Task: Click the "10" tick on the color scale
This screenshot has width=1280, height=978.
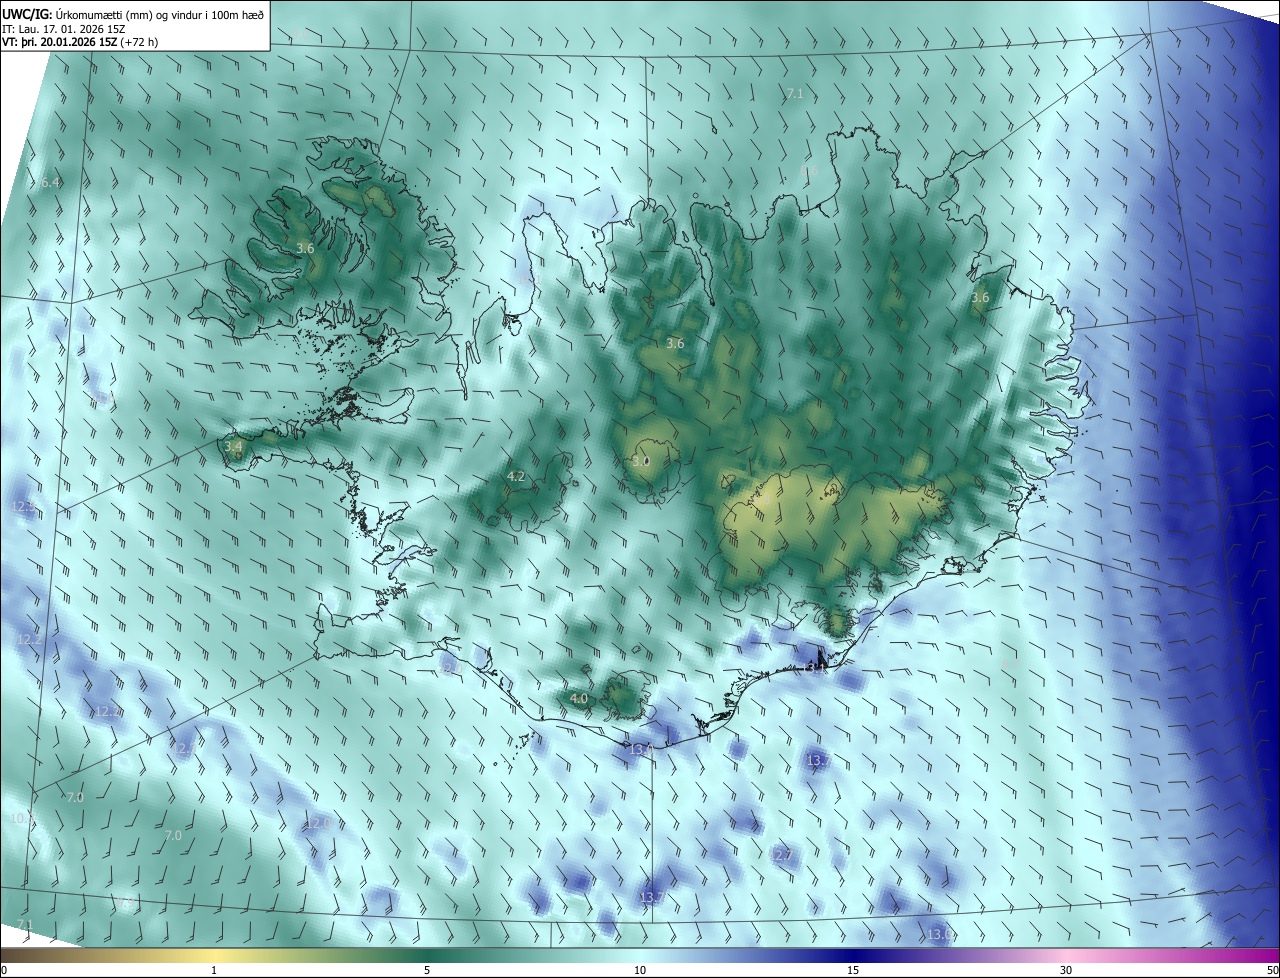Action: (640, 970)
